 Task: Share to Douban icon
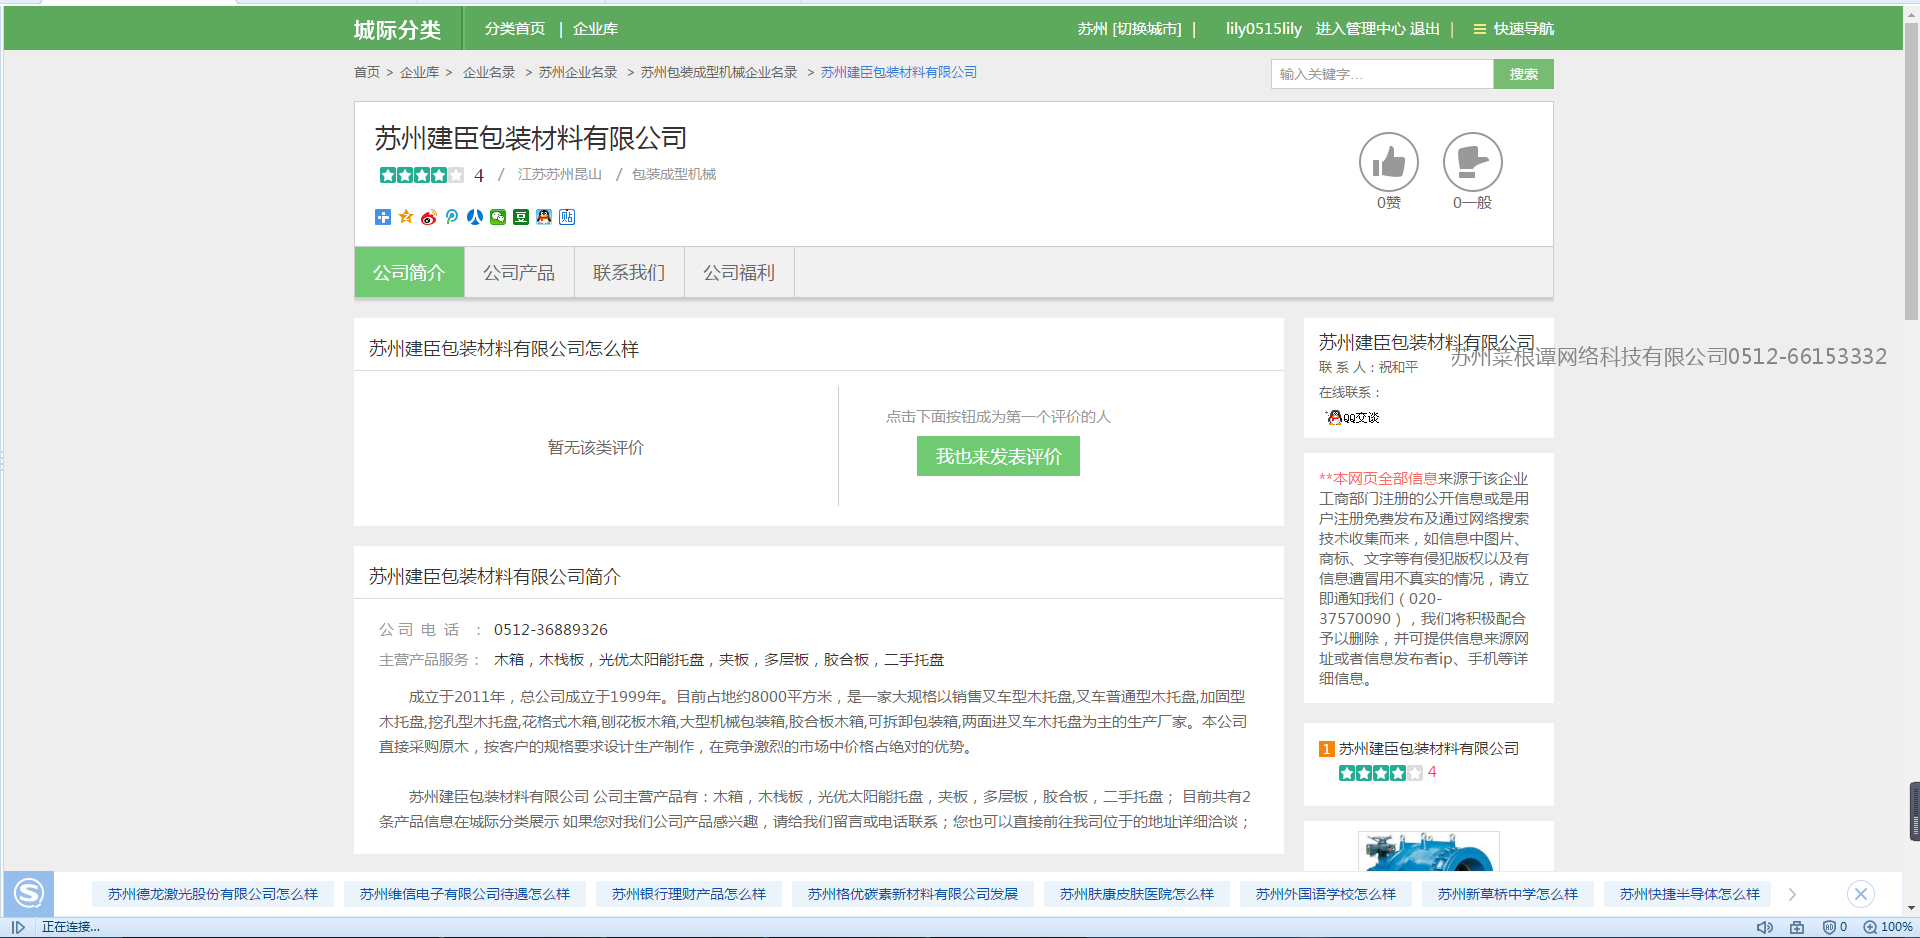pyautogui.click(x=521, y=217)
